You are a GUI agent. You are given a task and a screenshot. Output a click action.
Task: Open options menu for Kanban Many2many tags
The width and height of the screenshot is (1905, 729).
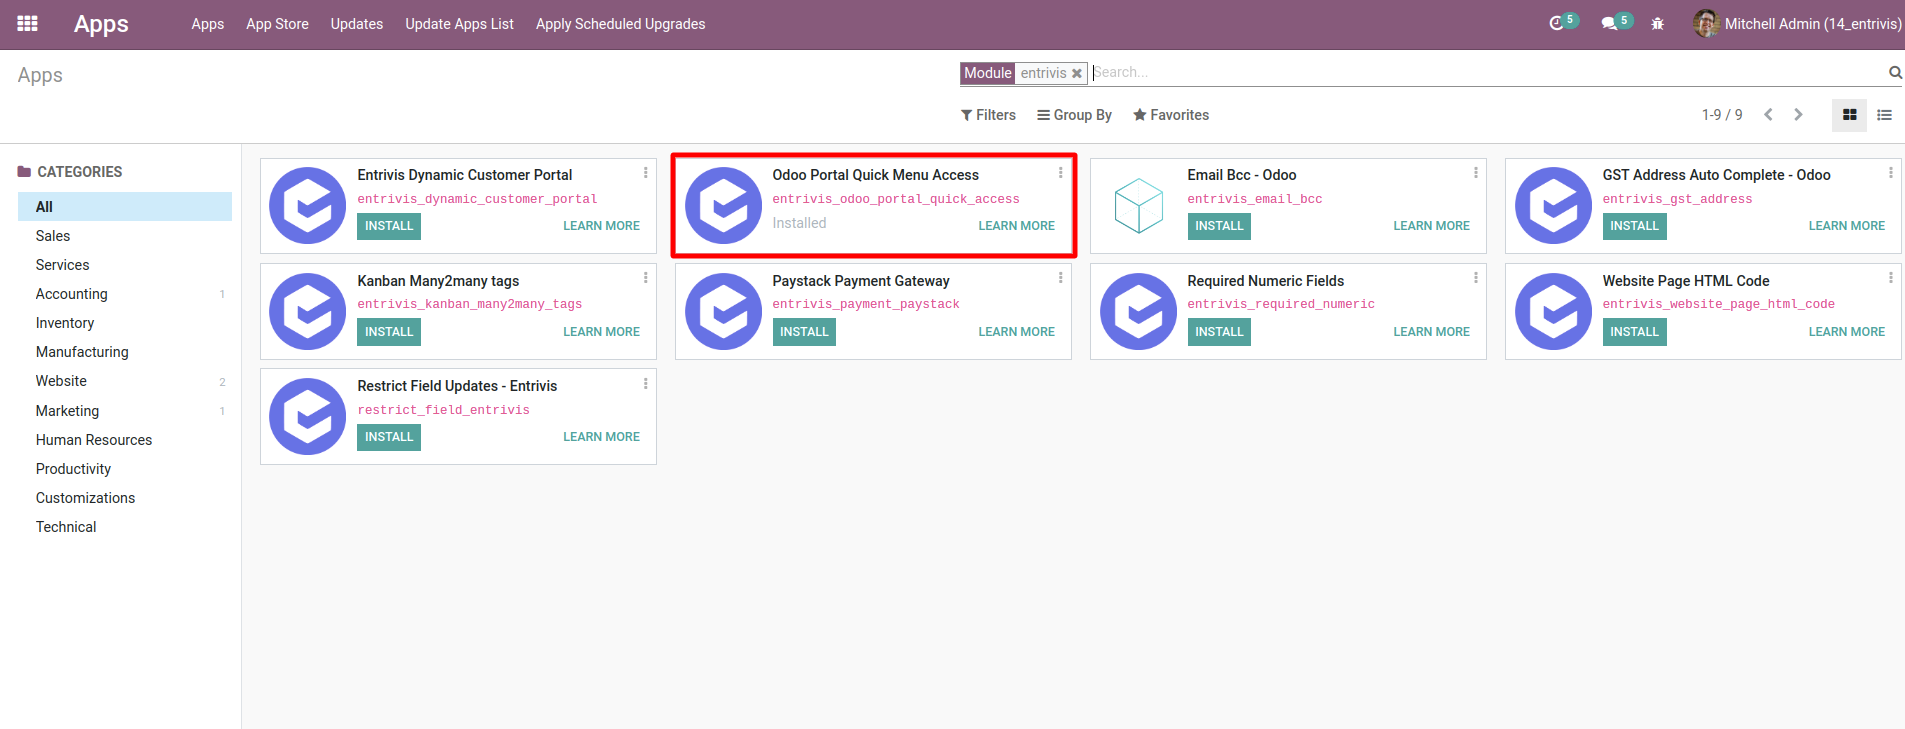click(x=646, y=278)
